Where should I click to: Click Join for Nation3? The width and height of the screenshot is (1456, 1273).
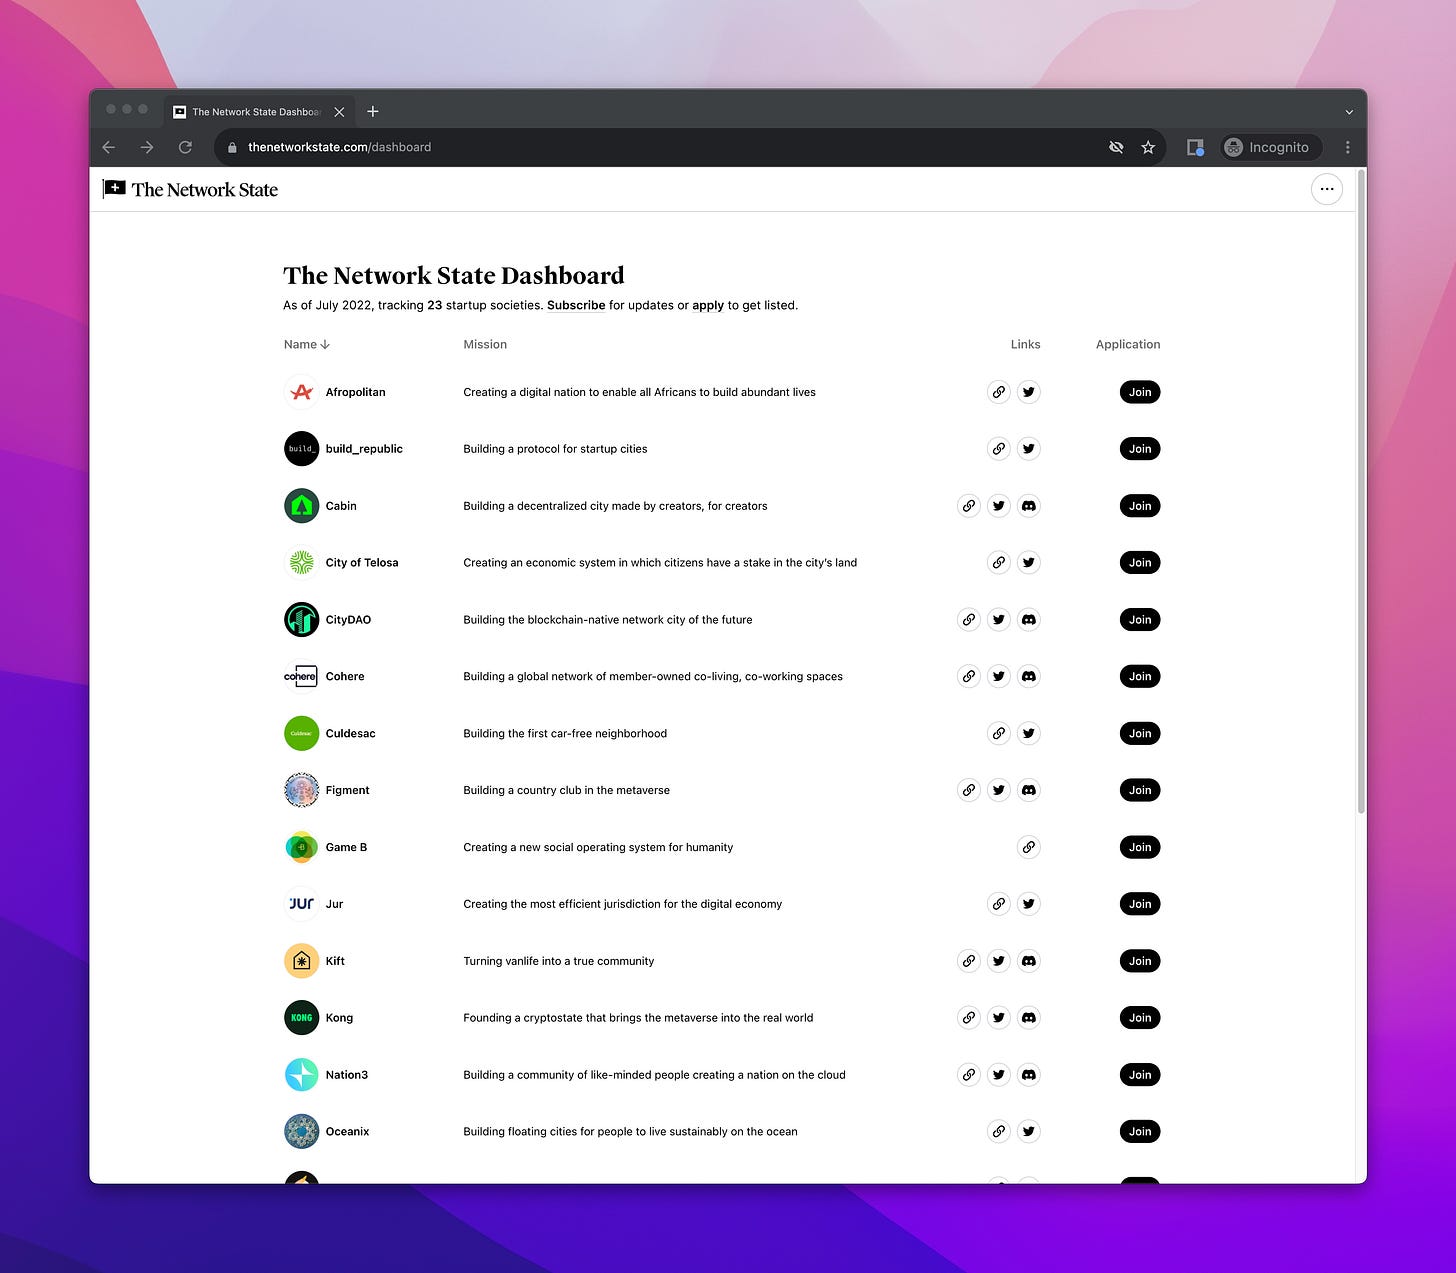pos(1140,1075)
